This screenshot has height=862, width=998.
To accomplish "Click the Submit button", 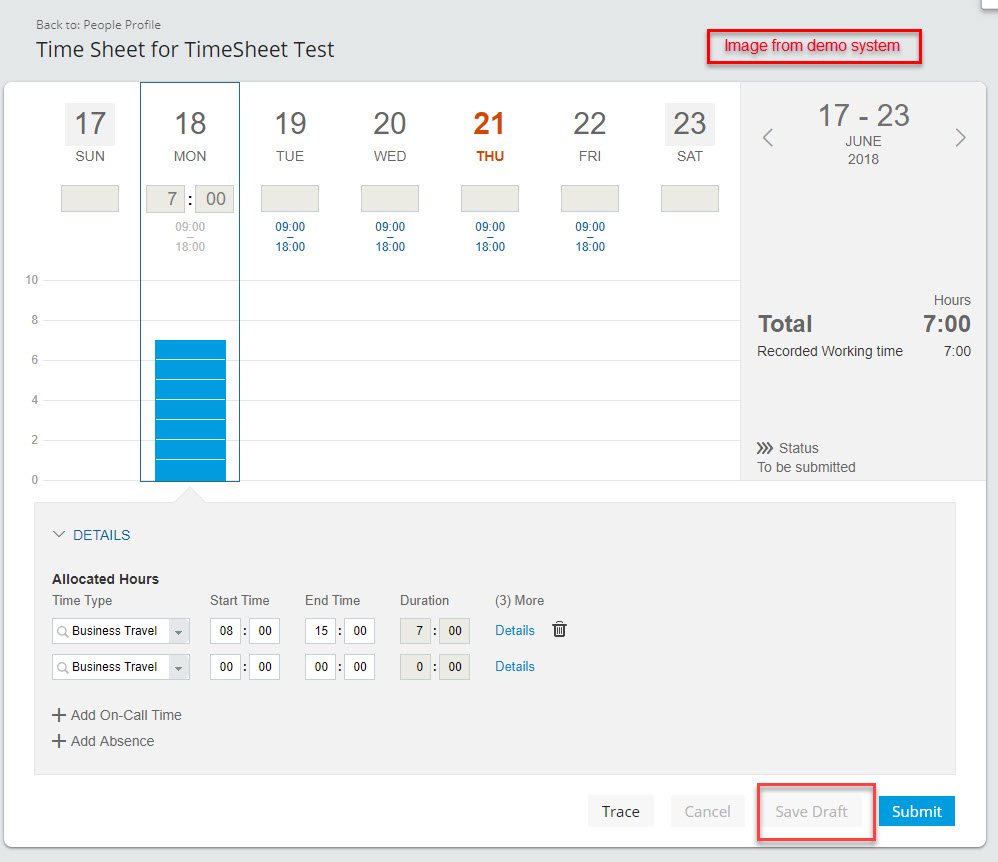I will [917, 811].
